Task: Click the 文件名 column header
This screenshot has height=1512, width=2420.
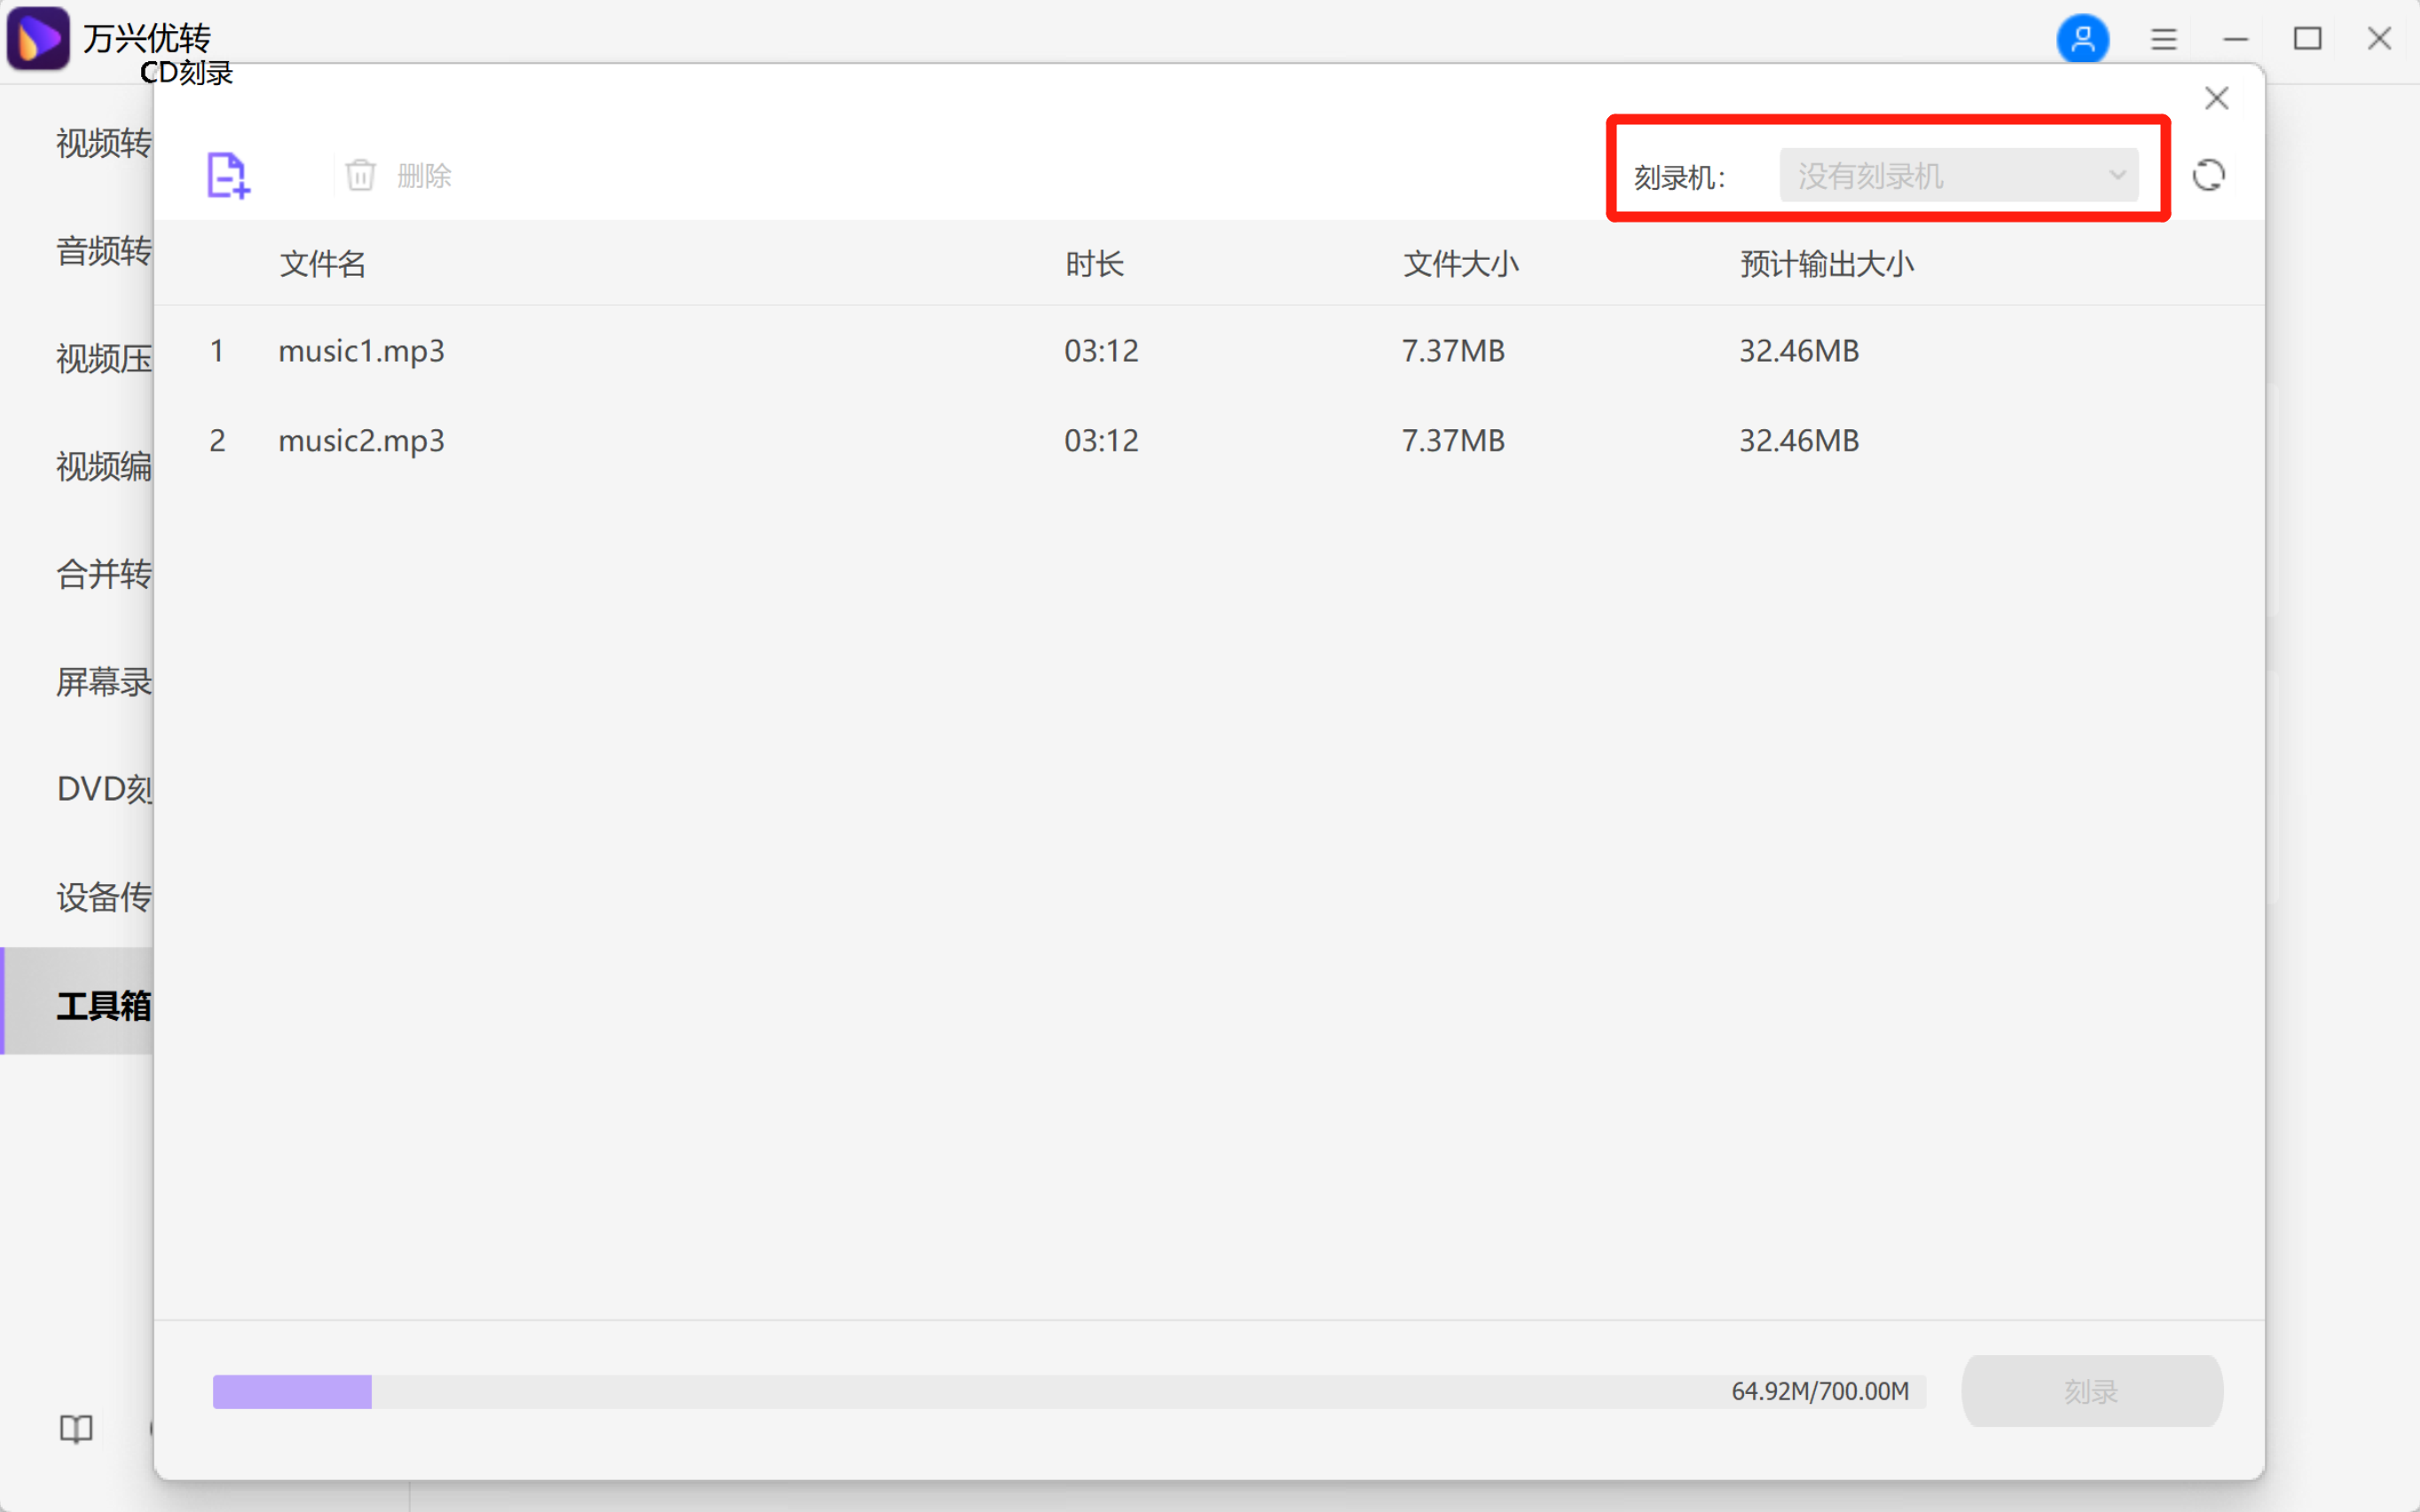Action: coord(322,264)
